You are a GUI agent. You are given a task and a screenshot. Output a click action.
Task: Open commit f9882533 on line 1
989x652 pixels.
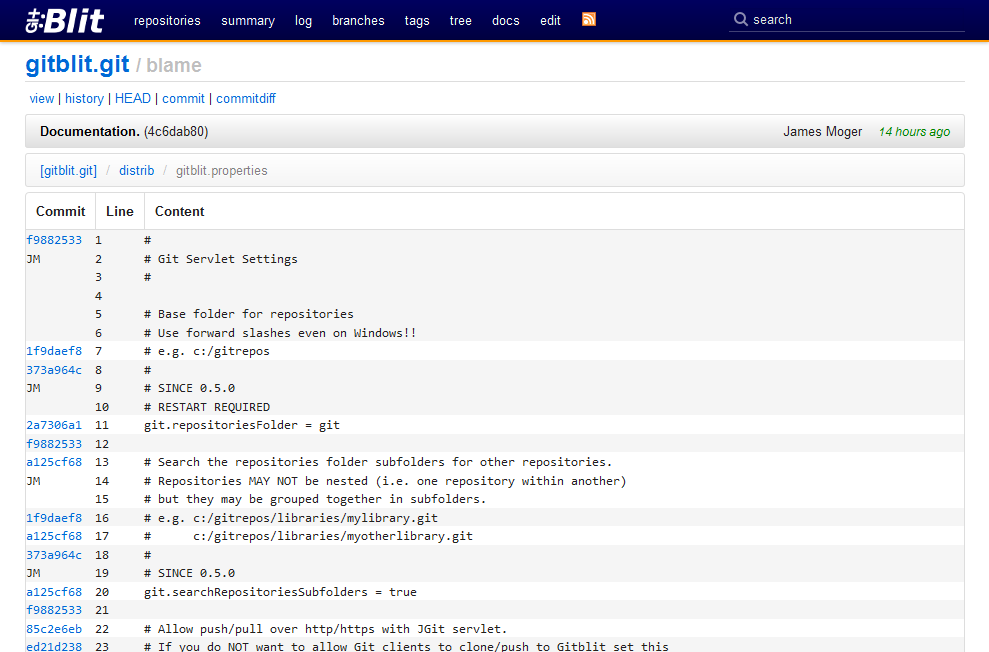pos(54,240)
